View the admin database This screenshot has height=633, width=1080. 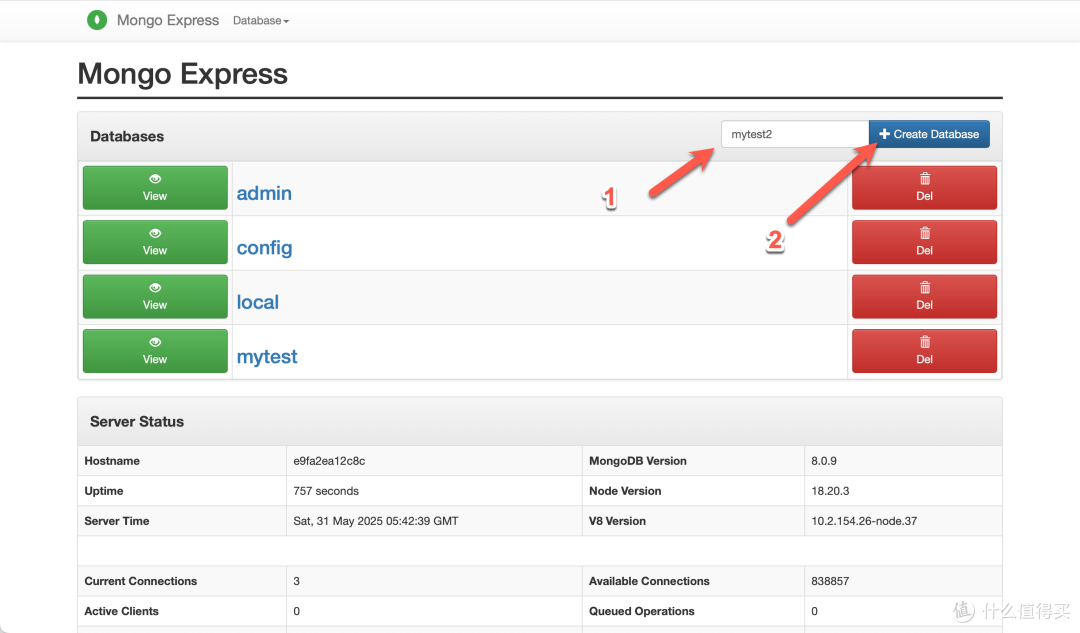[x=155, y=187]
